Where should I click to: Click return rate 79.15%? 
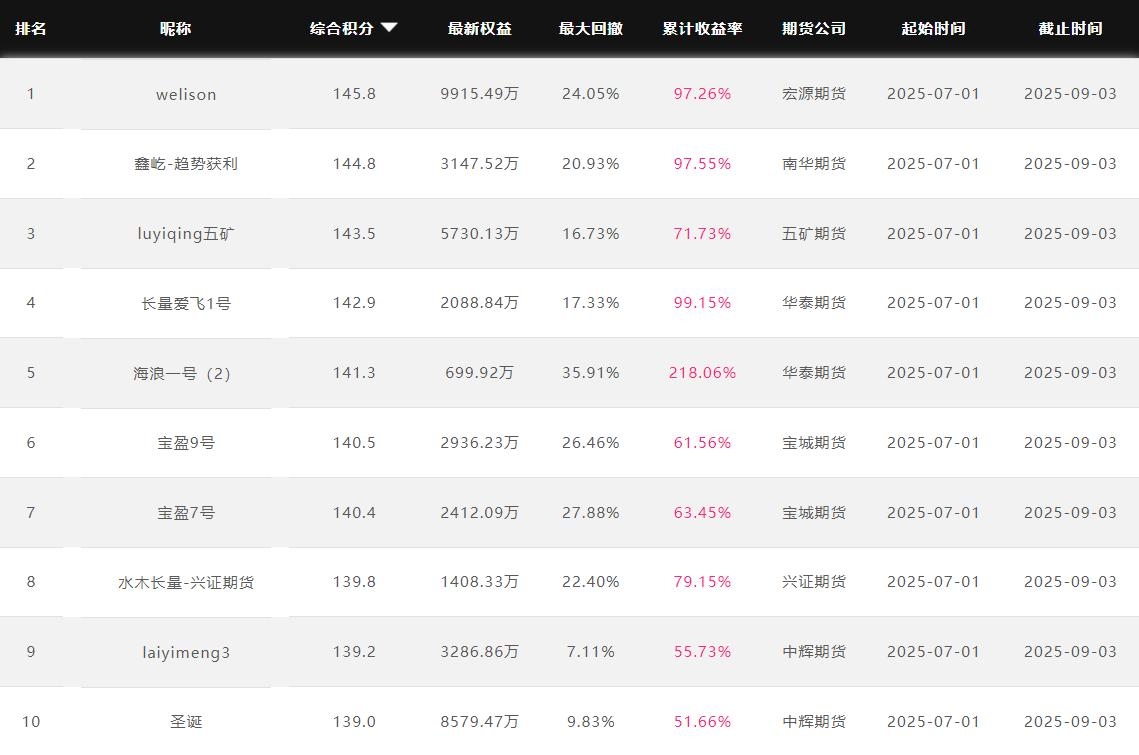[702, 581]
